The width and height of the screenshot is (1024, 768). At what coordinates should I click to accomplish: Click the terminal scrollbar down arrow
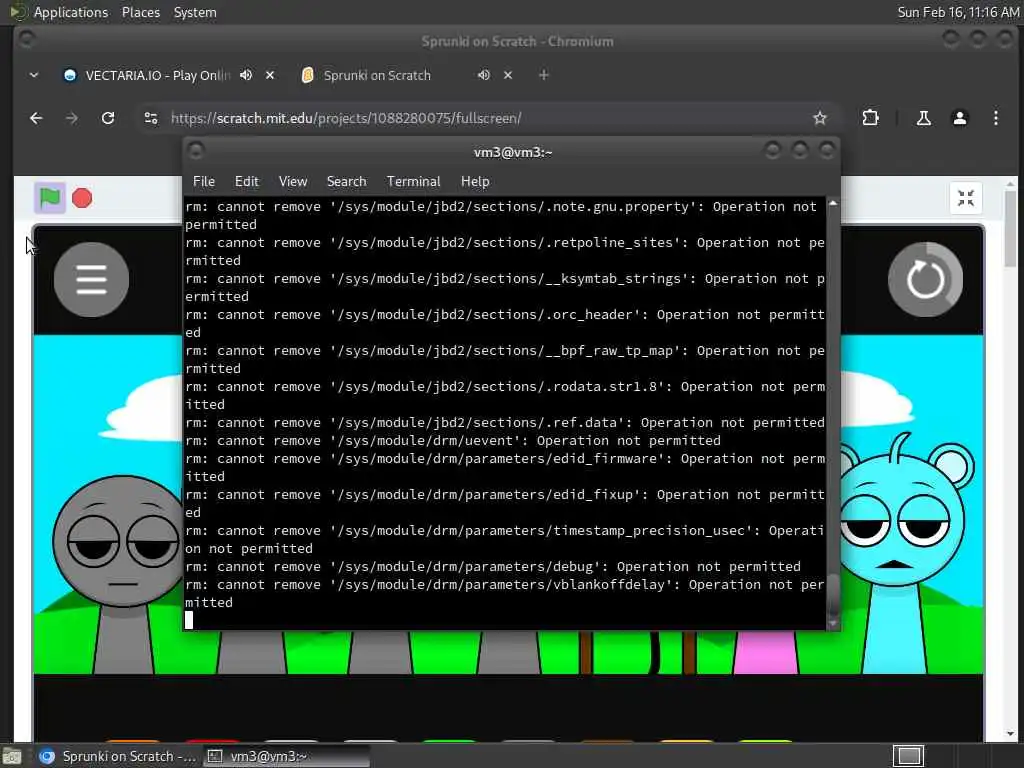pos(833,624)
